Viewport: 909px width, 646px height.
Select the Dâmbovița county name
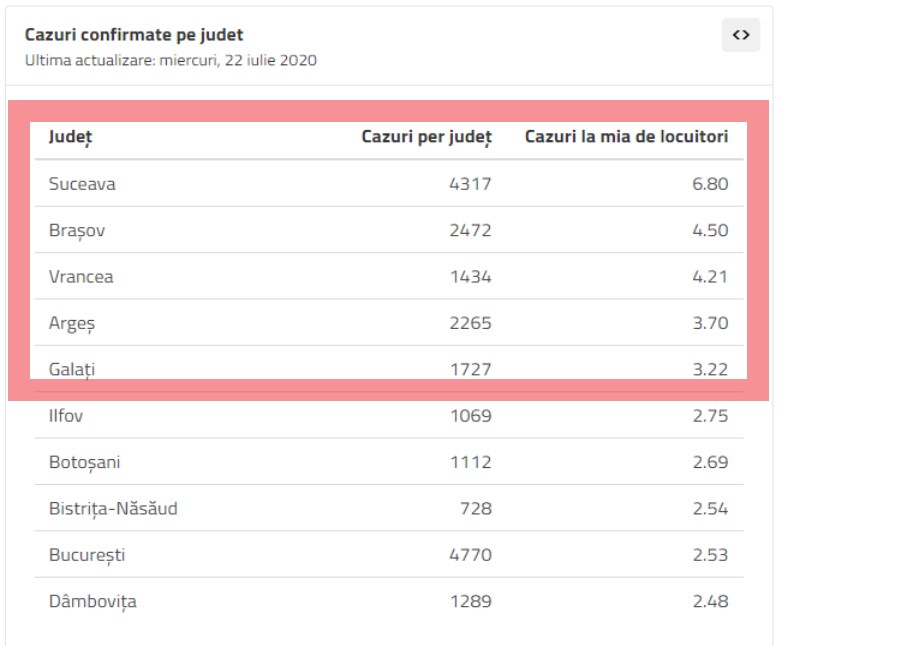92,602
